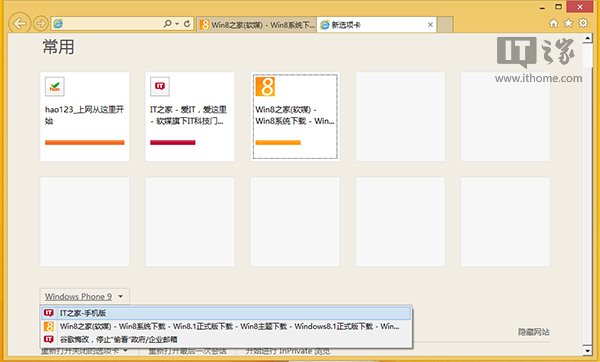600x362 pixels.
Task: Click the 隐藏网站 link
Action: coord(534,332)
